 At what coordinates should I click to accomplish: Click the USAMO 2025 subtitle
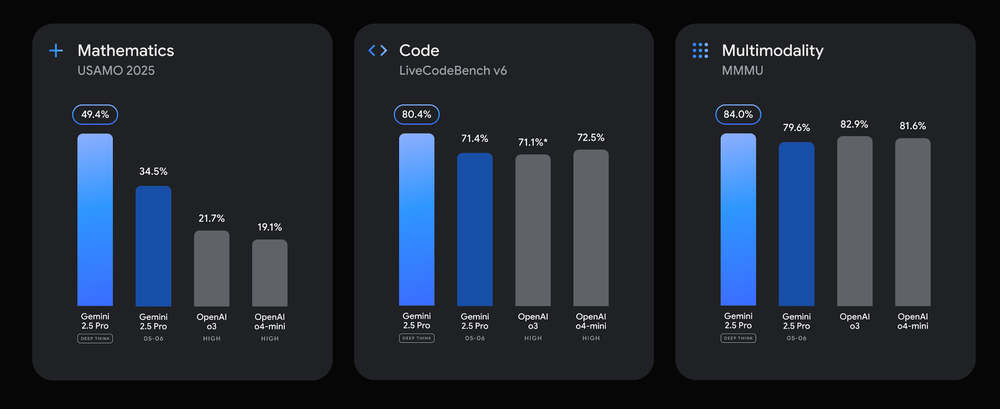(116, 70)
